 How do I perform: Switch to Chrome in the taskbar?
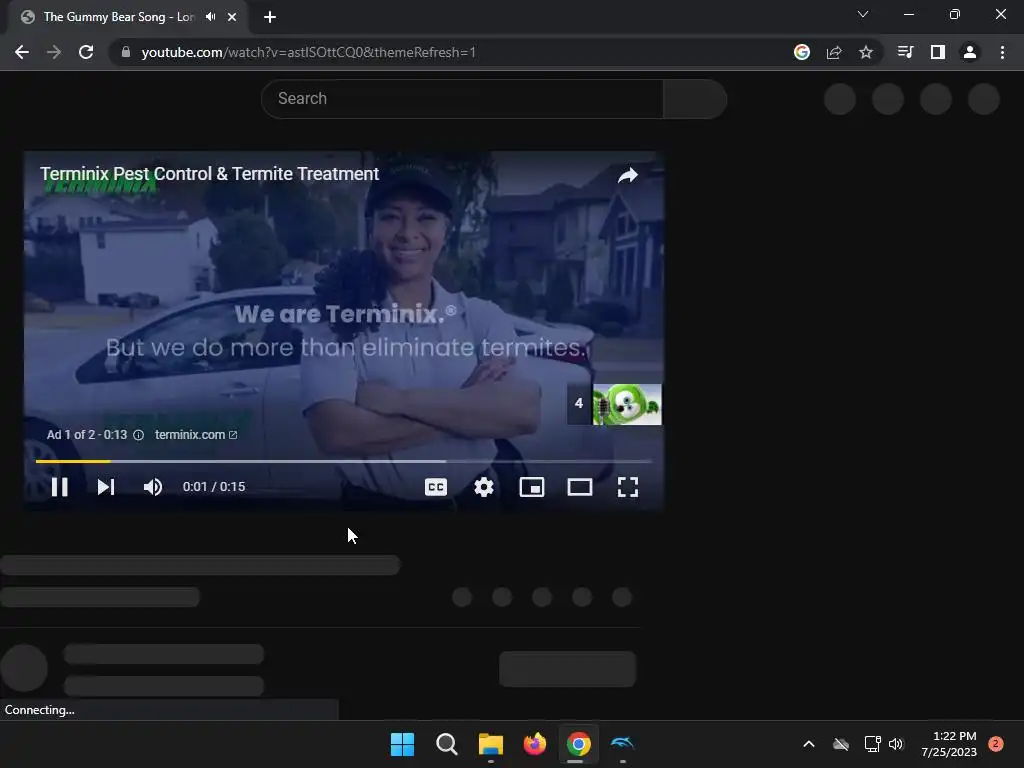point(579,744)
